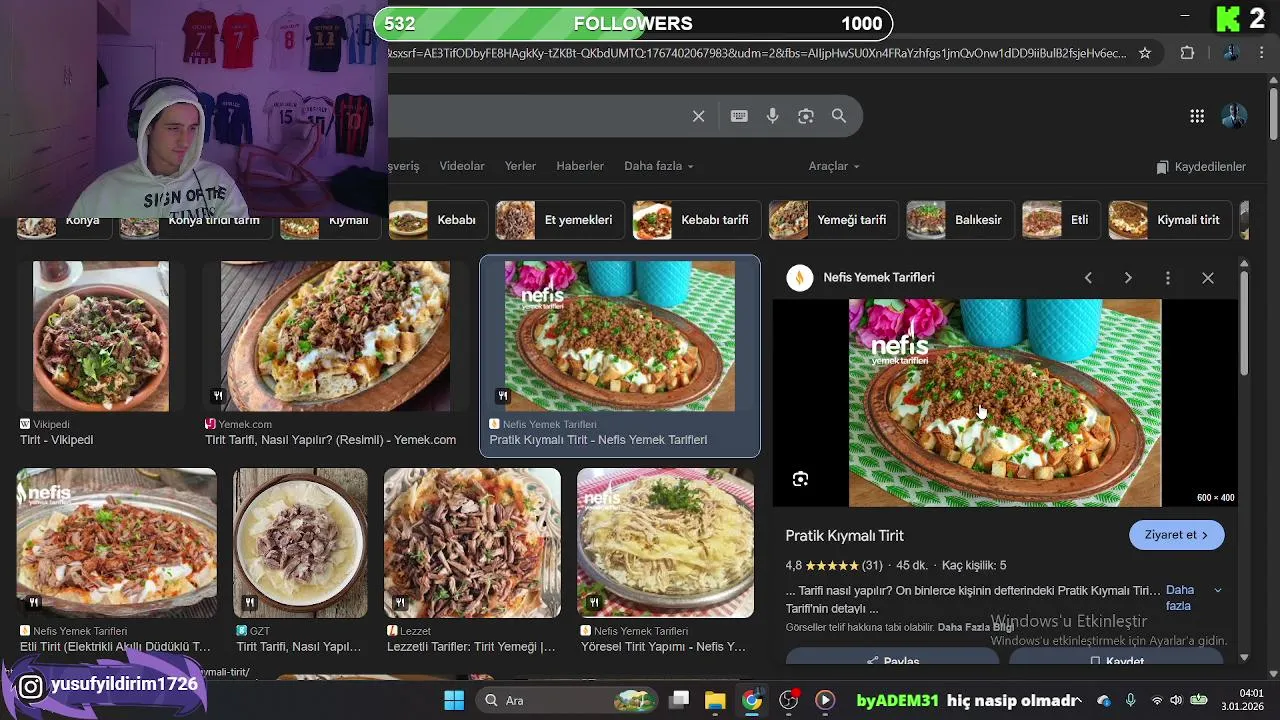The image size is (1280, 720).
Task: Open File Explorer from the taskbar
Action: 715,700
